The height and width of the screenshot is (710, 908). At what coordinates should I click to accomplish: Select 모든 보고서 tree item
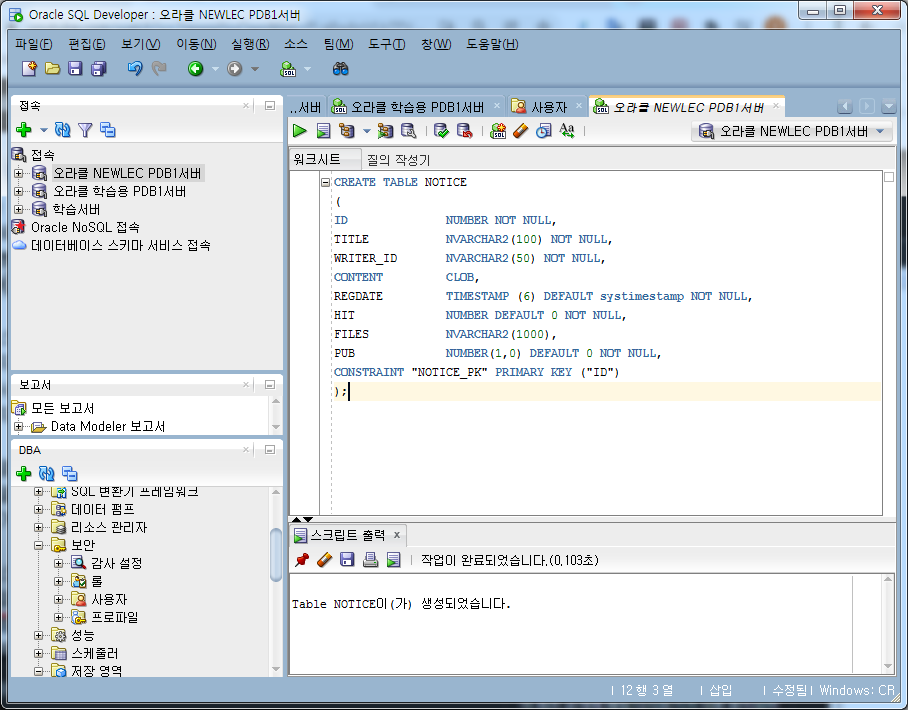coord(63,408)
